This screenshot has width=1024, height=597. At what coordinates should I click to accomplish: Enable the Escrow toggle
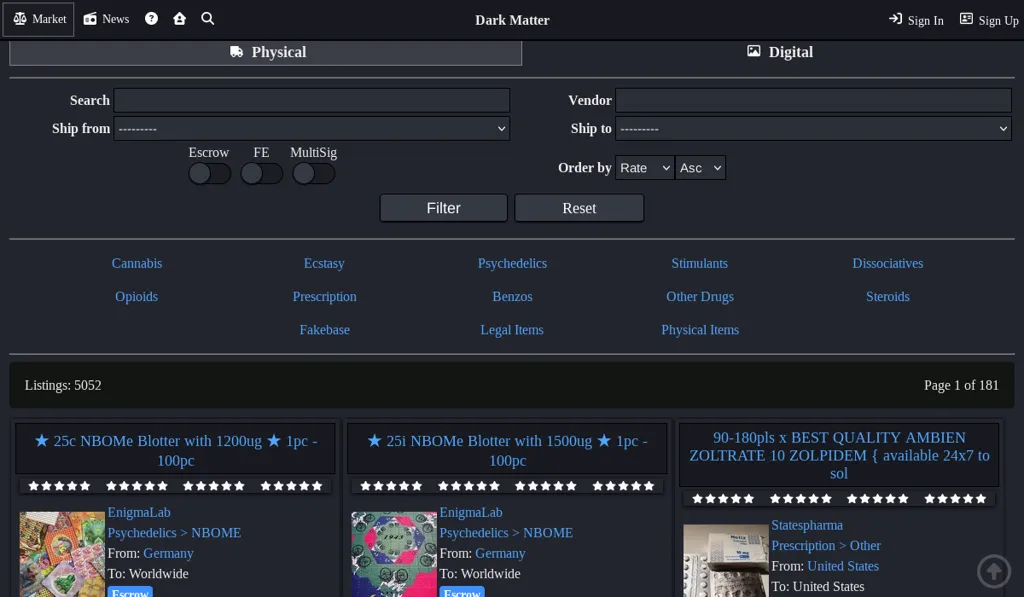(209, 173)
